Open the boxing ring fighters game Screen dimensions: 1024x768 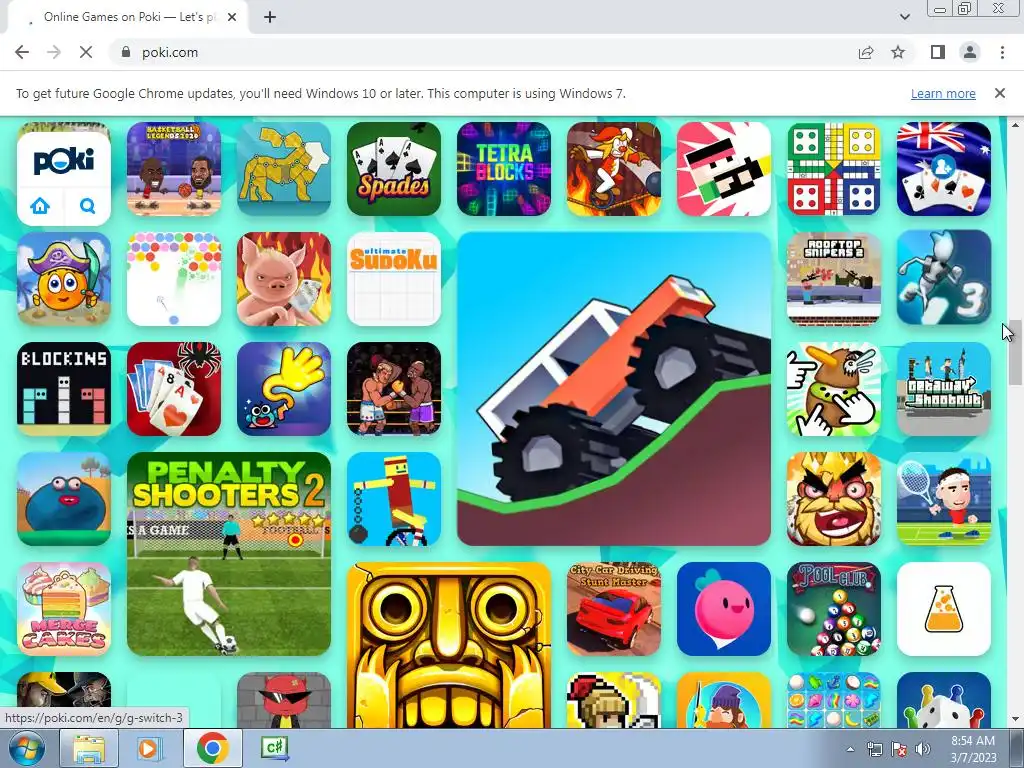[394, 389]
